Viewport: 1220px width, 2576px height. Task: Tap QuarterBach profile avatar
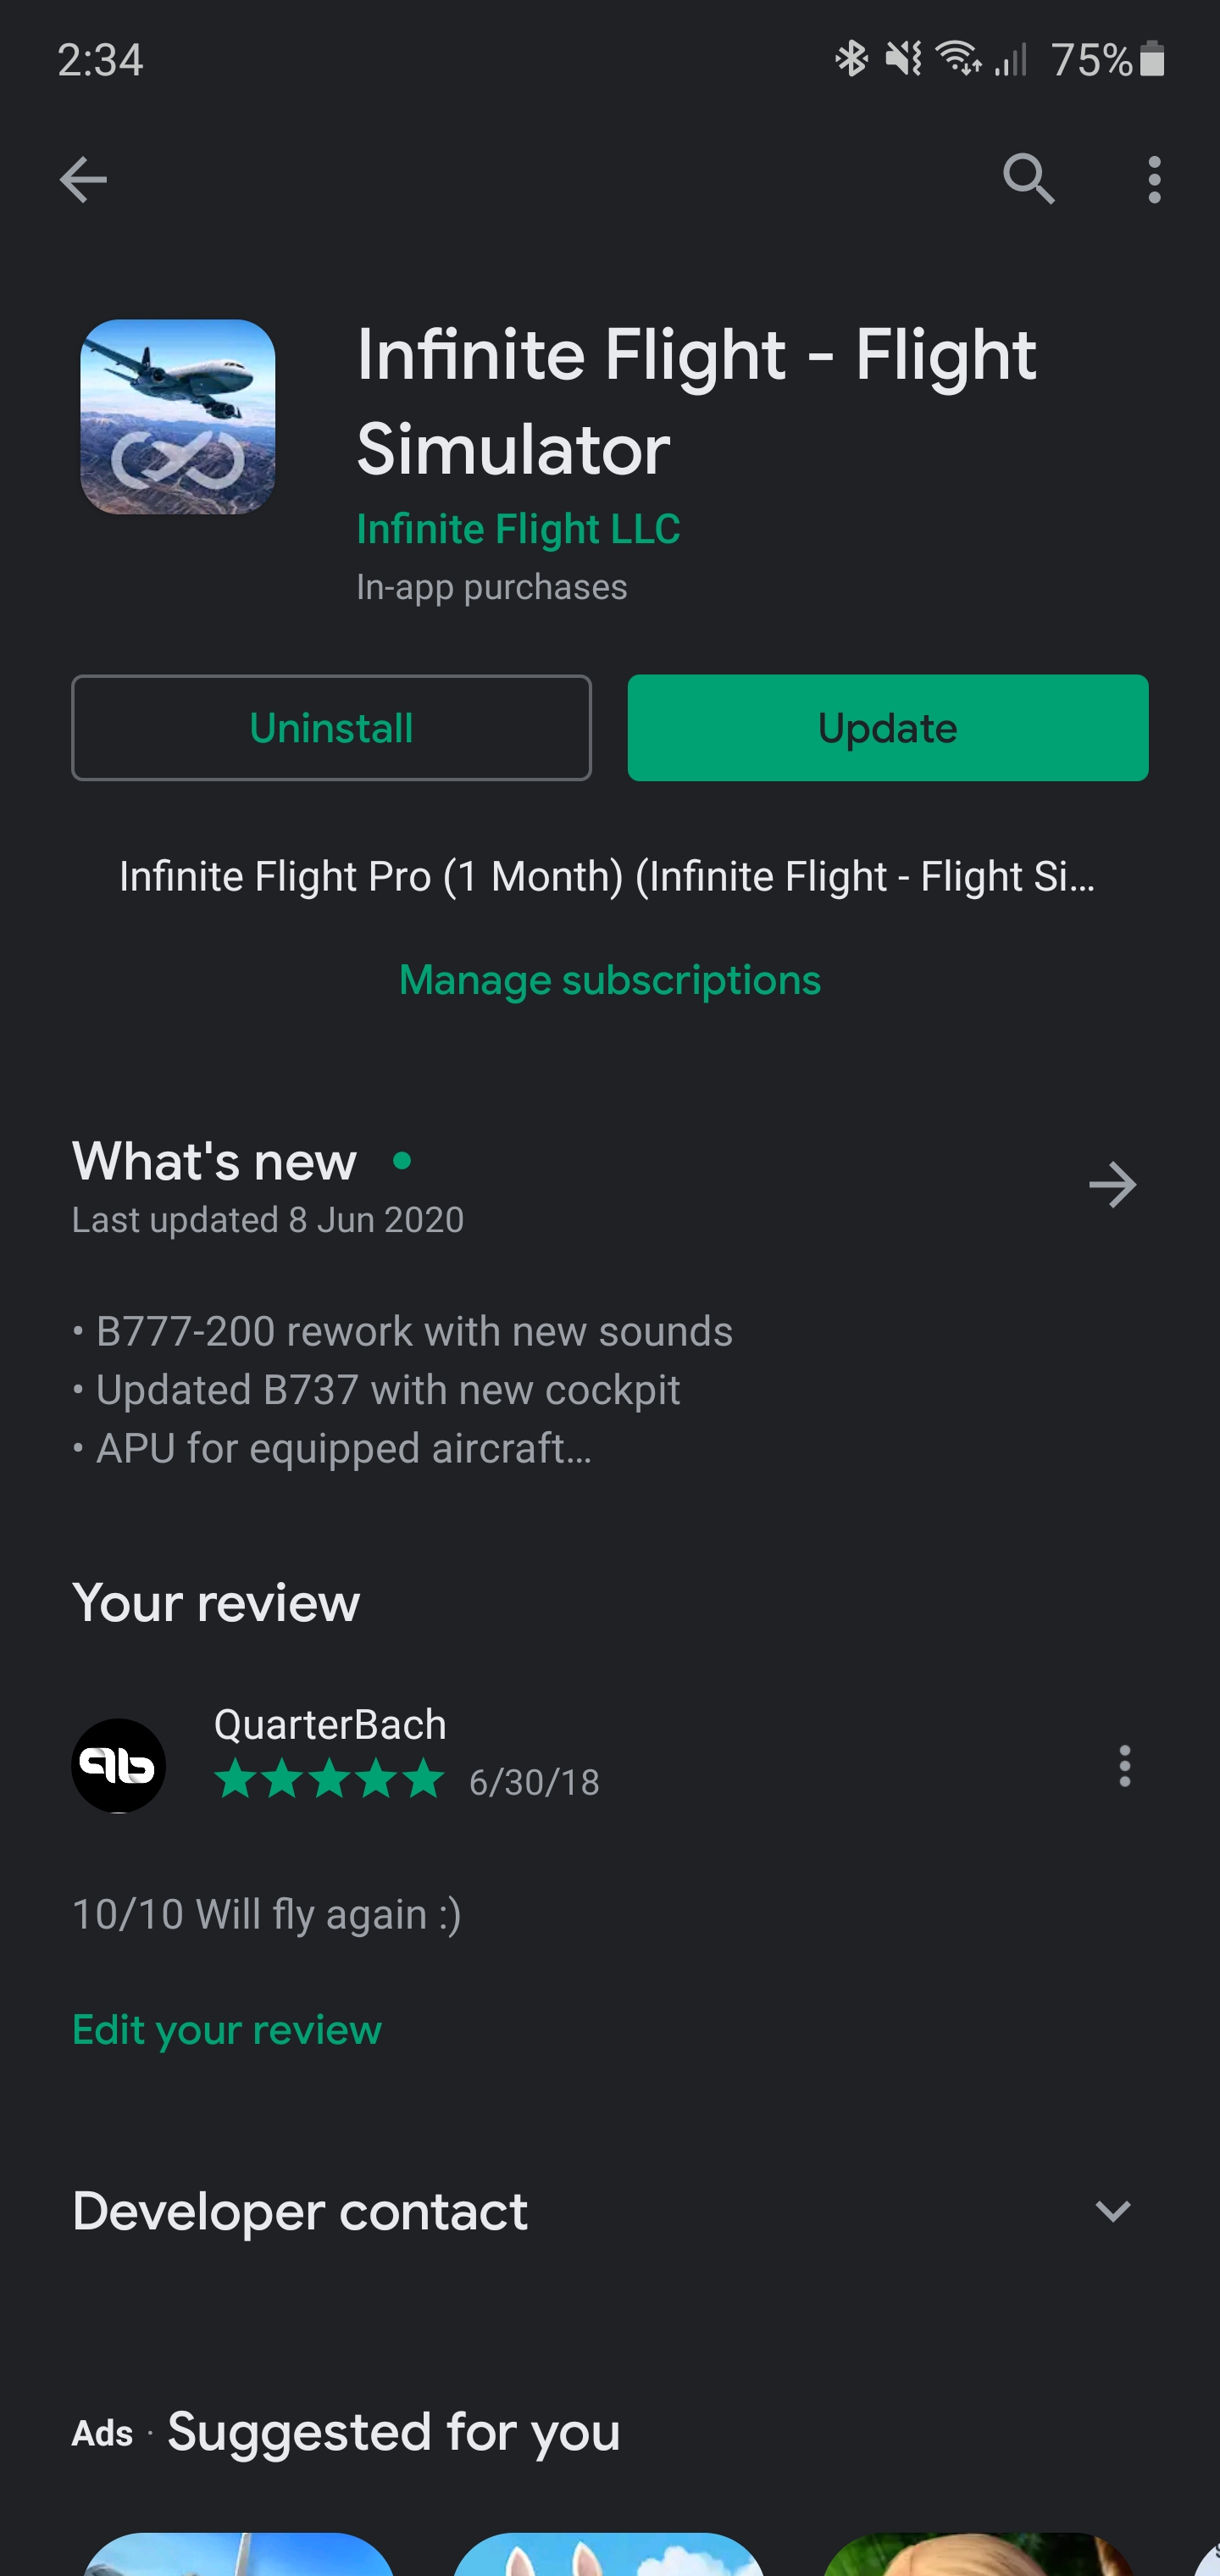click(119, 1765)
